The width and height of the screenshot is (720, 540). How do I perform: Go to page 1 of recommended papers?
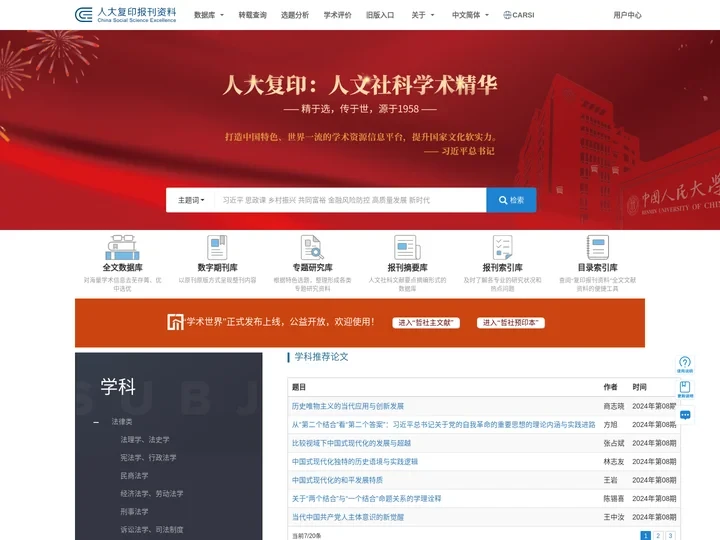pos(645,535)
